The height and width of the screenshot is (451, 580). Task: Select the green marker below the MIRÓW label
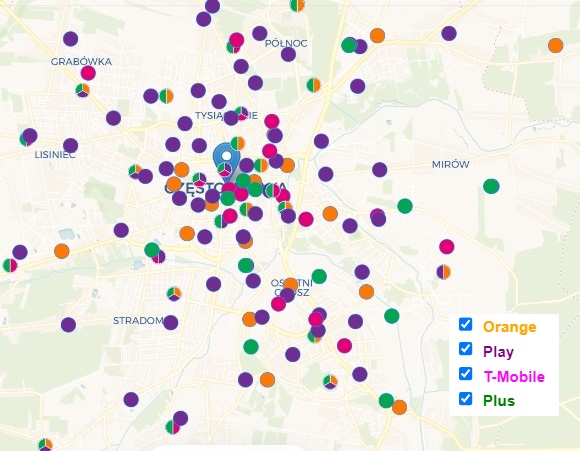491,186
